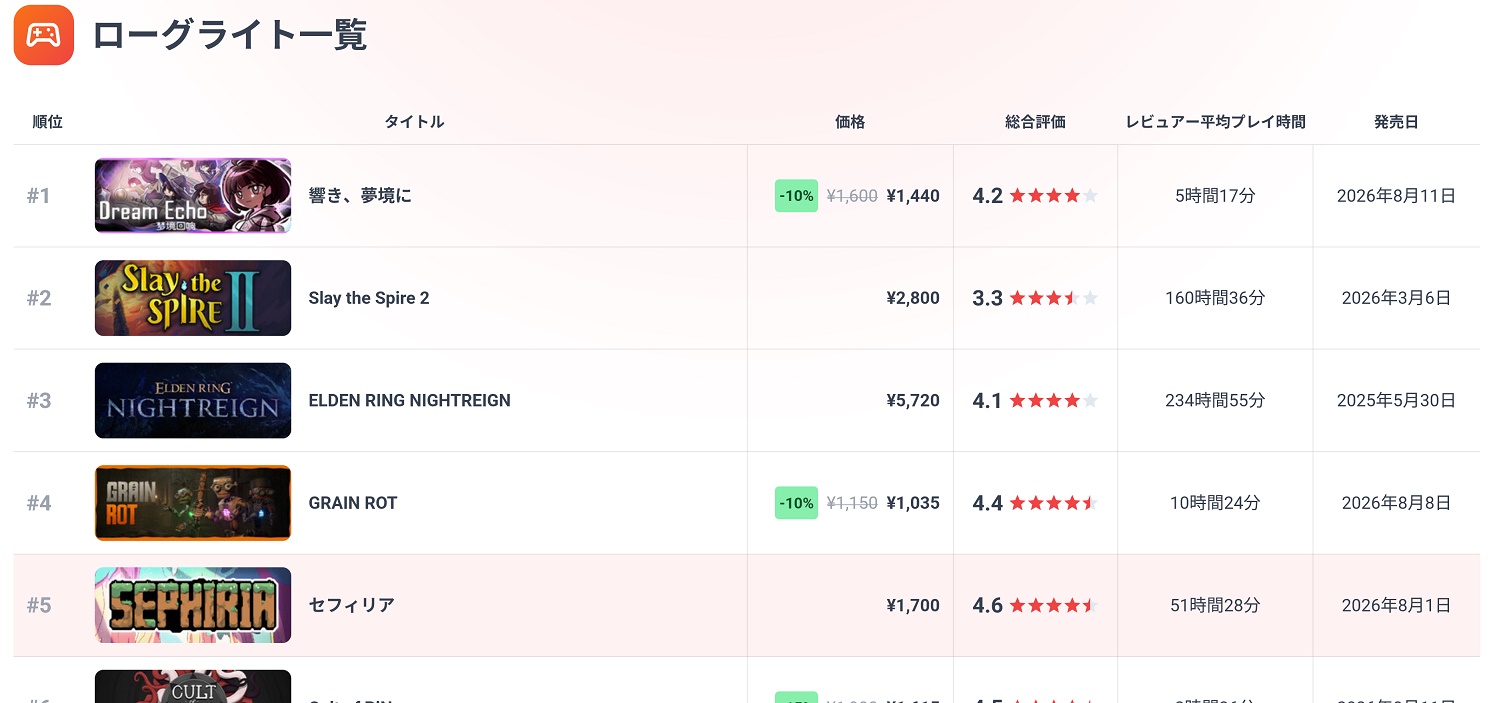Click the rank #4 label
The image size is (1489, 703).
pos(39,503)
